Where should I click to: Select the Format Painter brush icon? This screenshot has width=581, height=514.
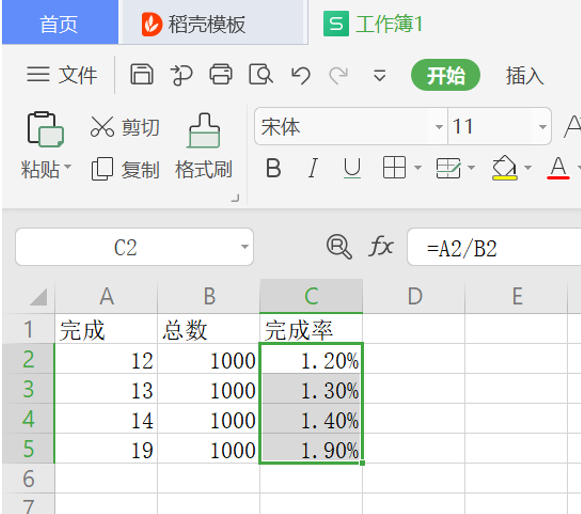pos(204,130)
